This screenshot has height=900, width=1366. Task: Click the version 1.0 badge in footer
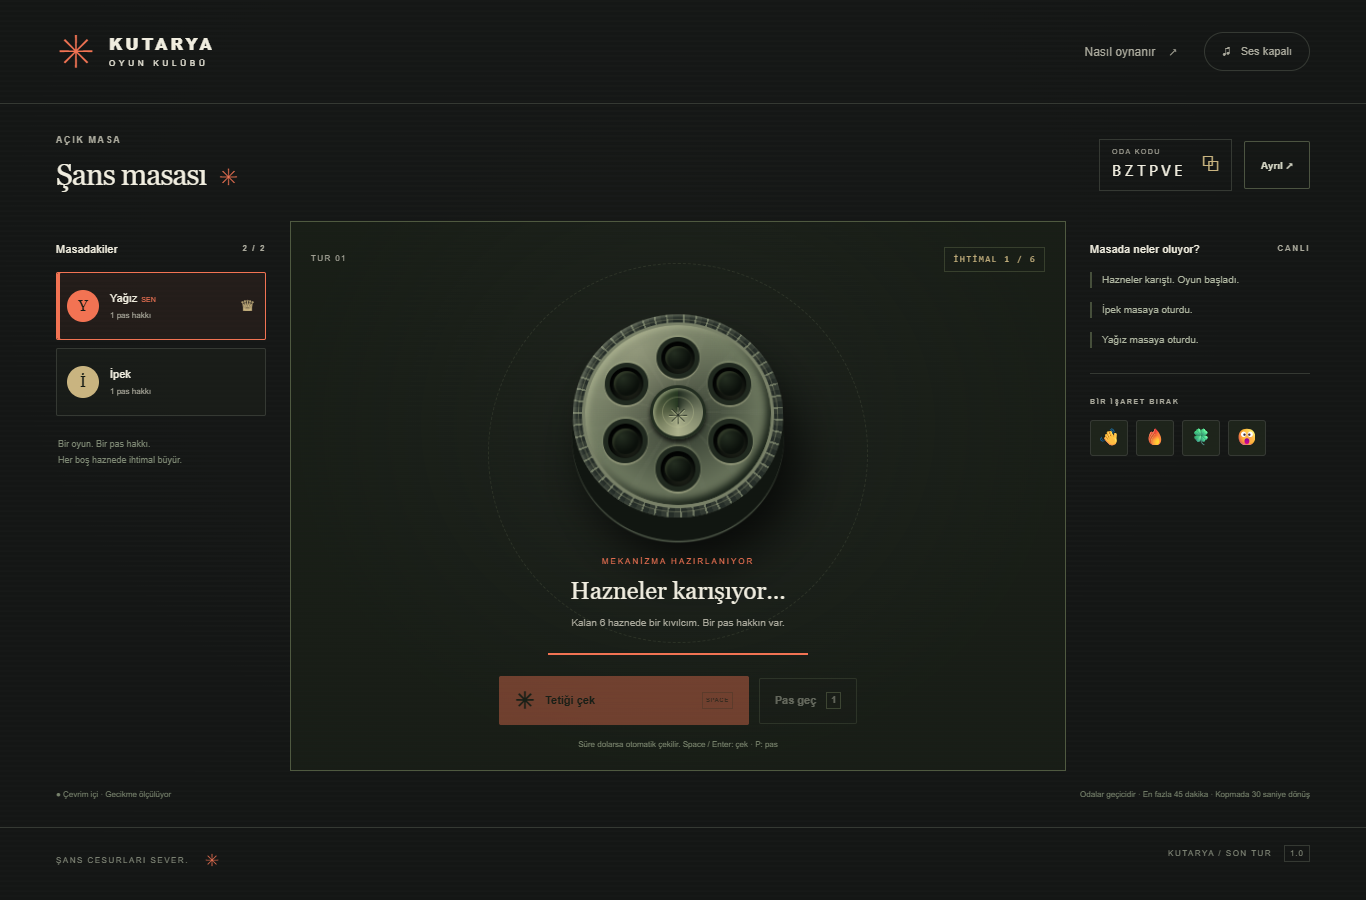[x=1297, y=853]
